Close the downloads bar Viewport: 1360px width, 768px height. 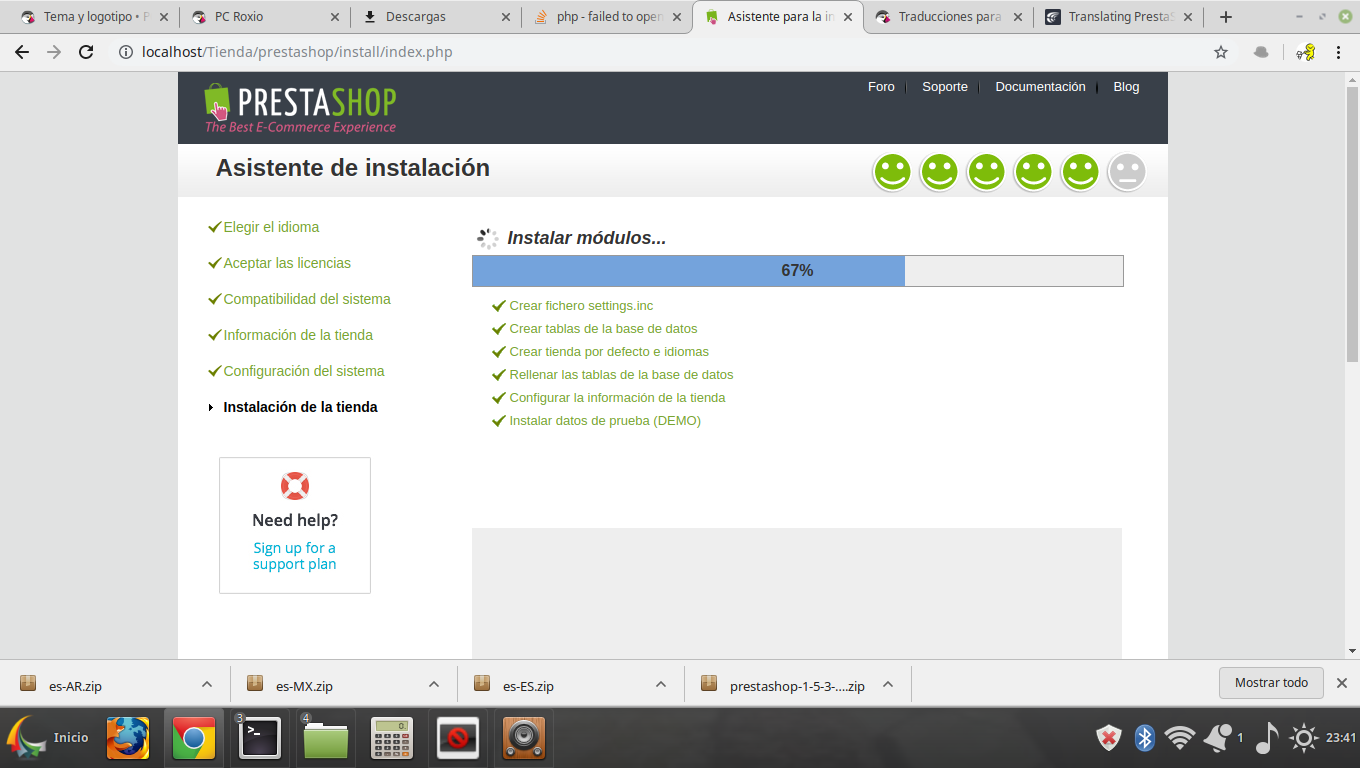1342,683
